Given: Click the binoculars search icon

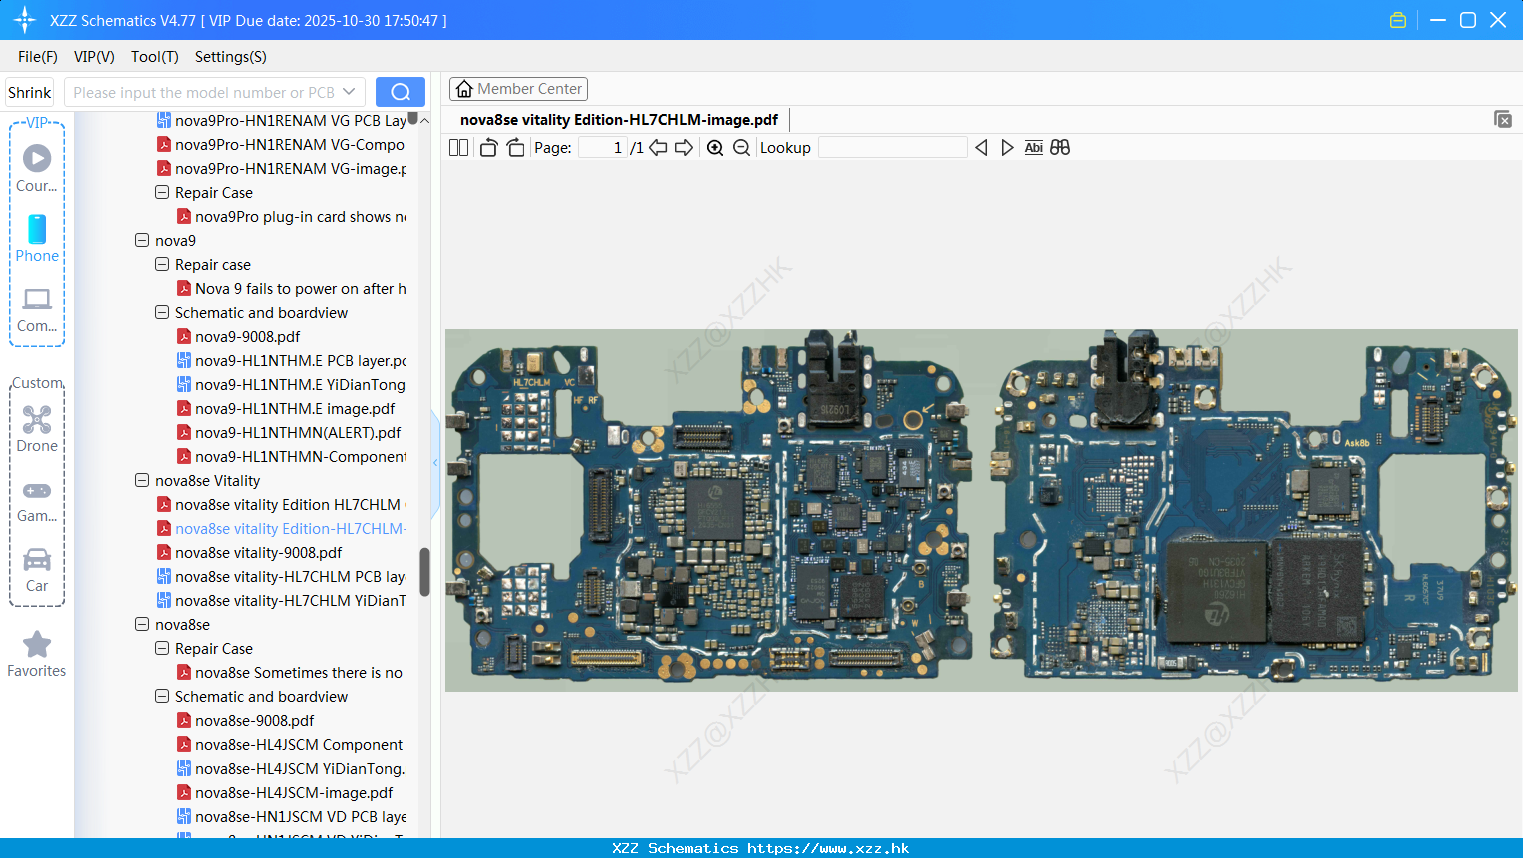Looking at the screenshot, I should pos(1060,148).
